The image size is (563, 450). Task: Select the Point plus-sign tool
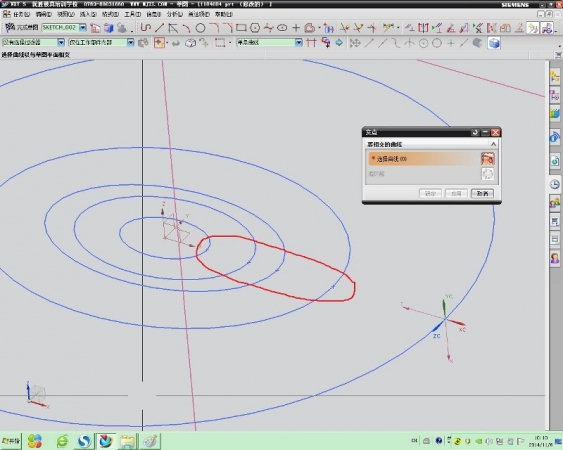[296, 28]
